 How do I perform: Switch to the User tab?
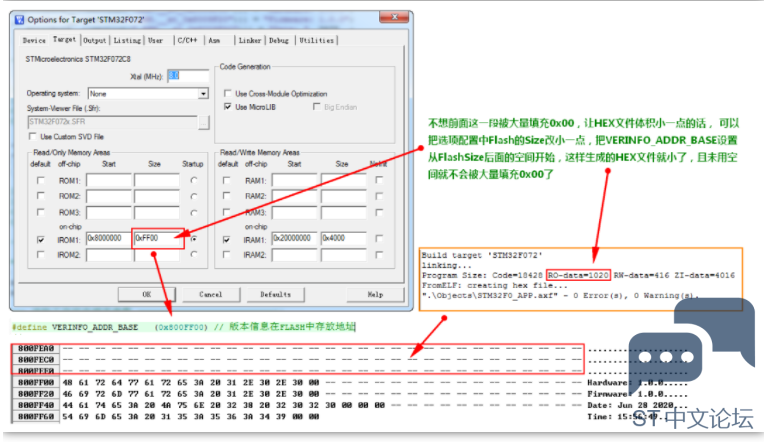coord(155,41)
